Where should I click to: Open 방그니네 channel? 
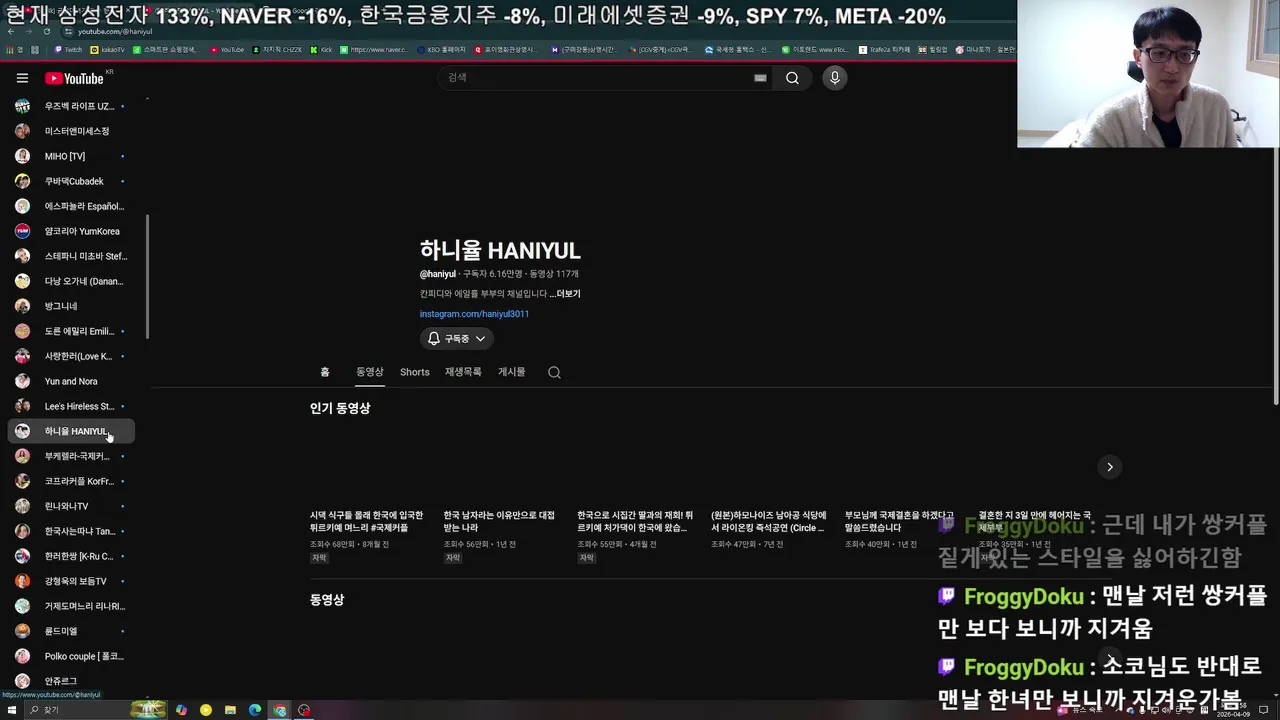click(70, 306)
